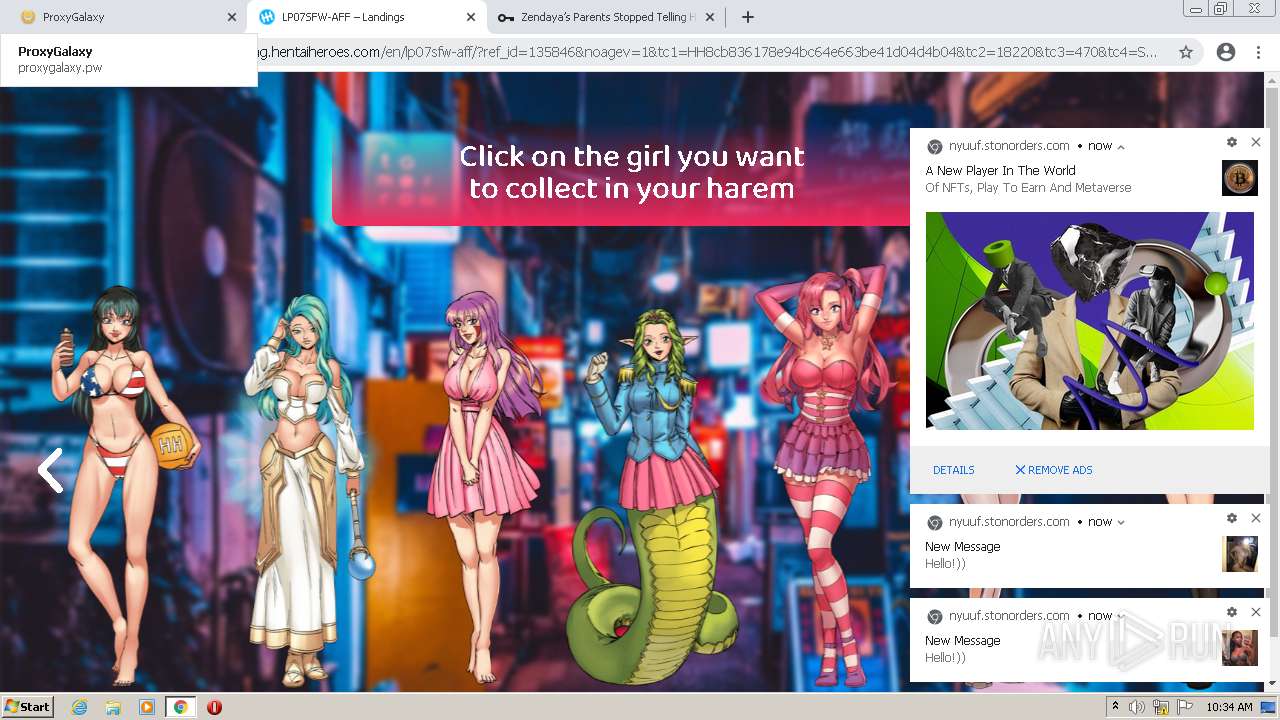
Task: Dismiss the NFT notification
Action: click(x=1256, y=142)
